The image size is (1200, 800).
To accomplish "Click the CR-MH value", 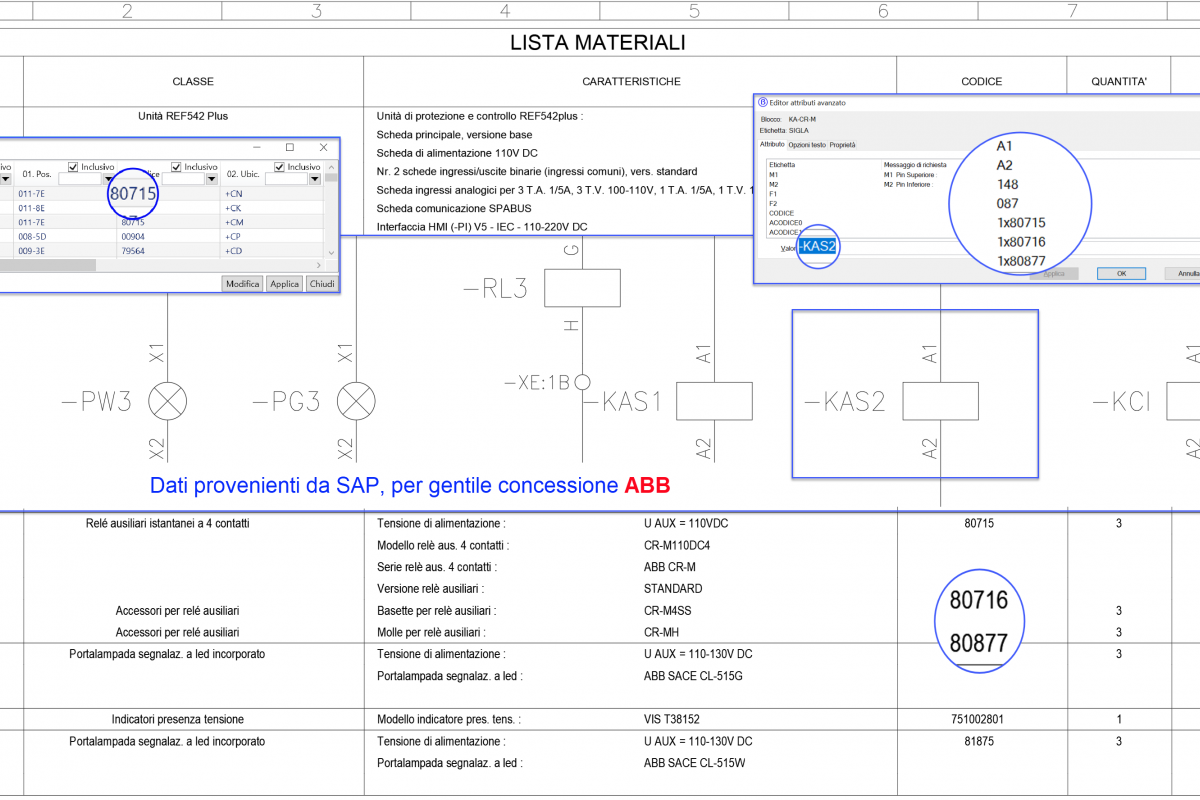I will pyautogui.click(x=663, y=632).
